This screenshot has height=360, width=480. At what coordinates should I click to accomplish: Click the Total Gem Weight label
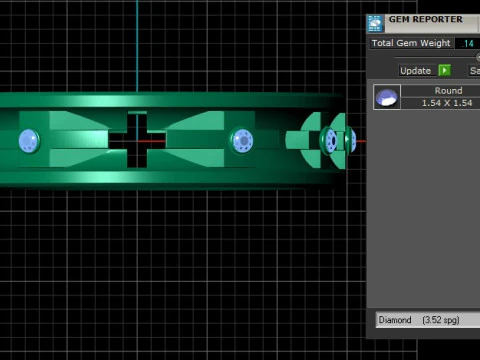(x=411, y=43)
